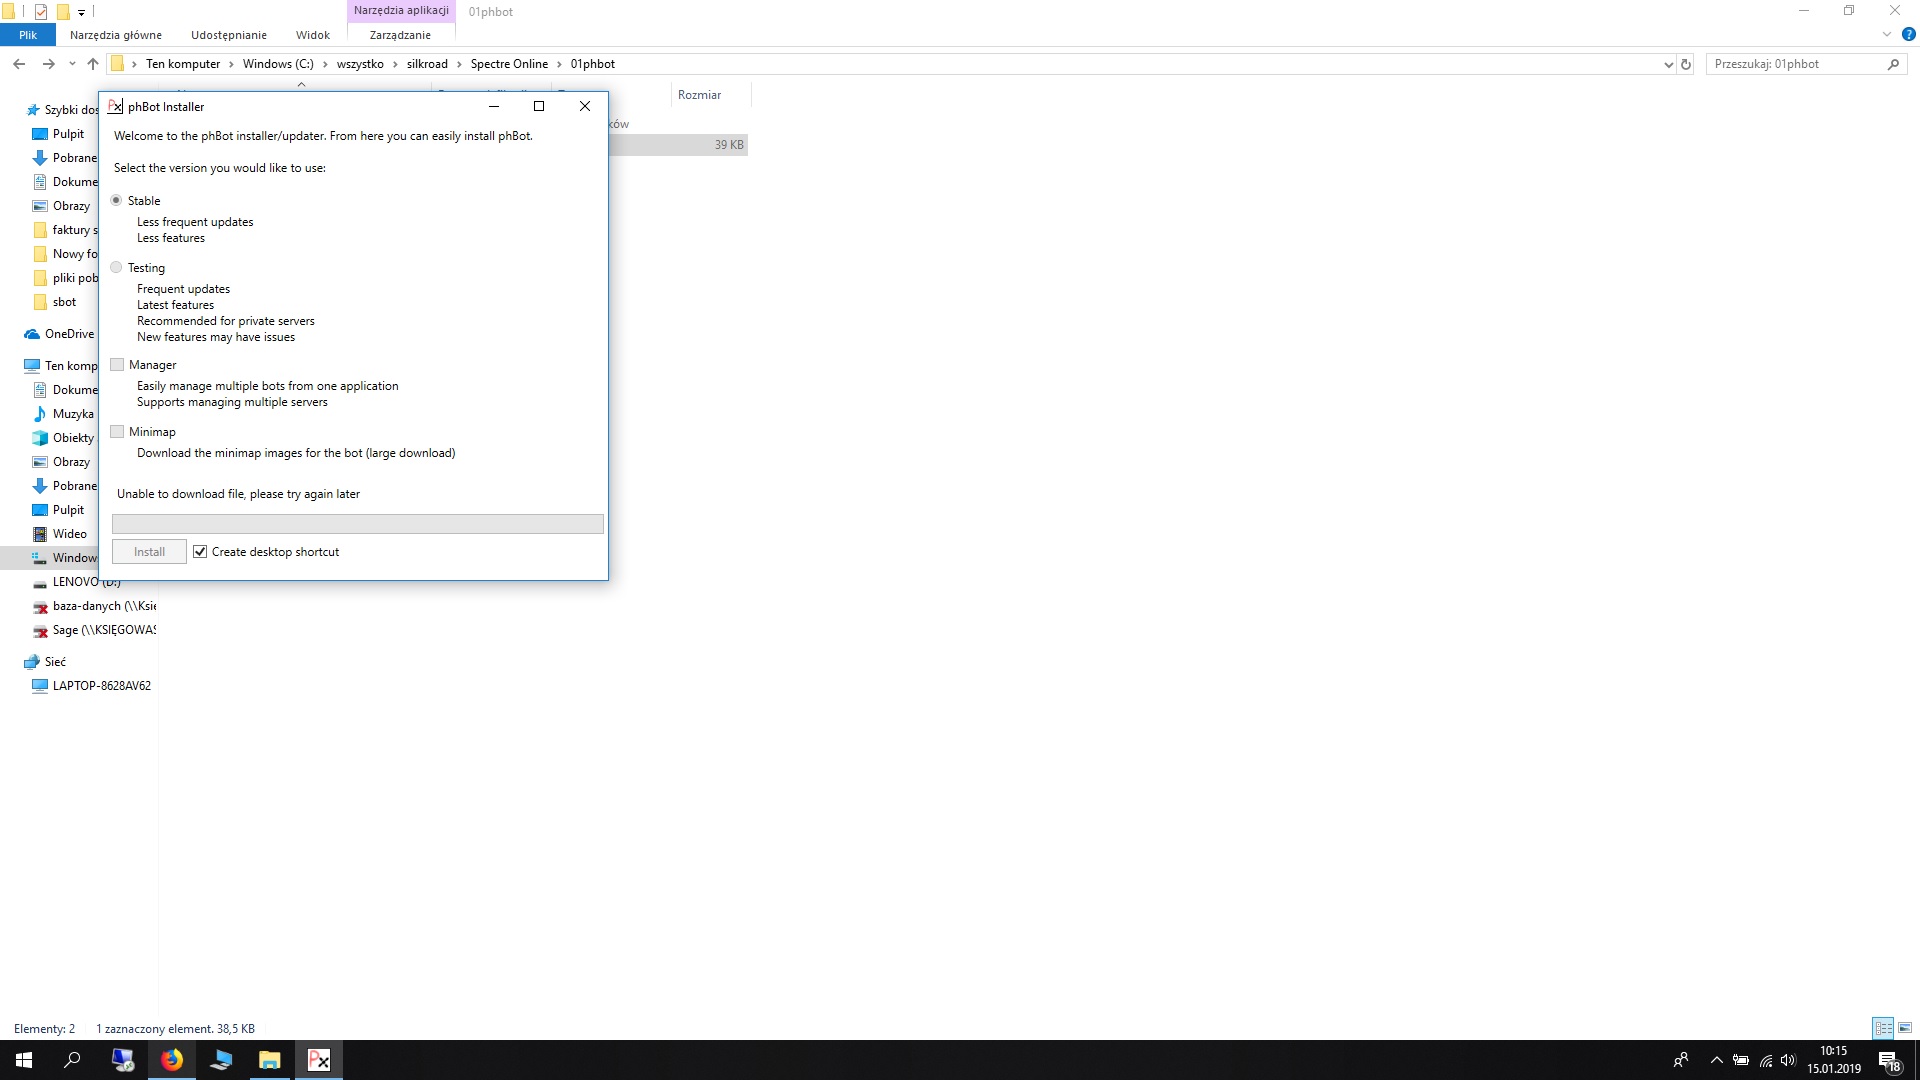
Task: Expand the ribbon using the chevron
Action: click(1886, 34)
